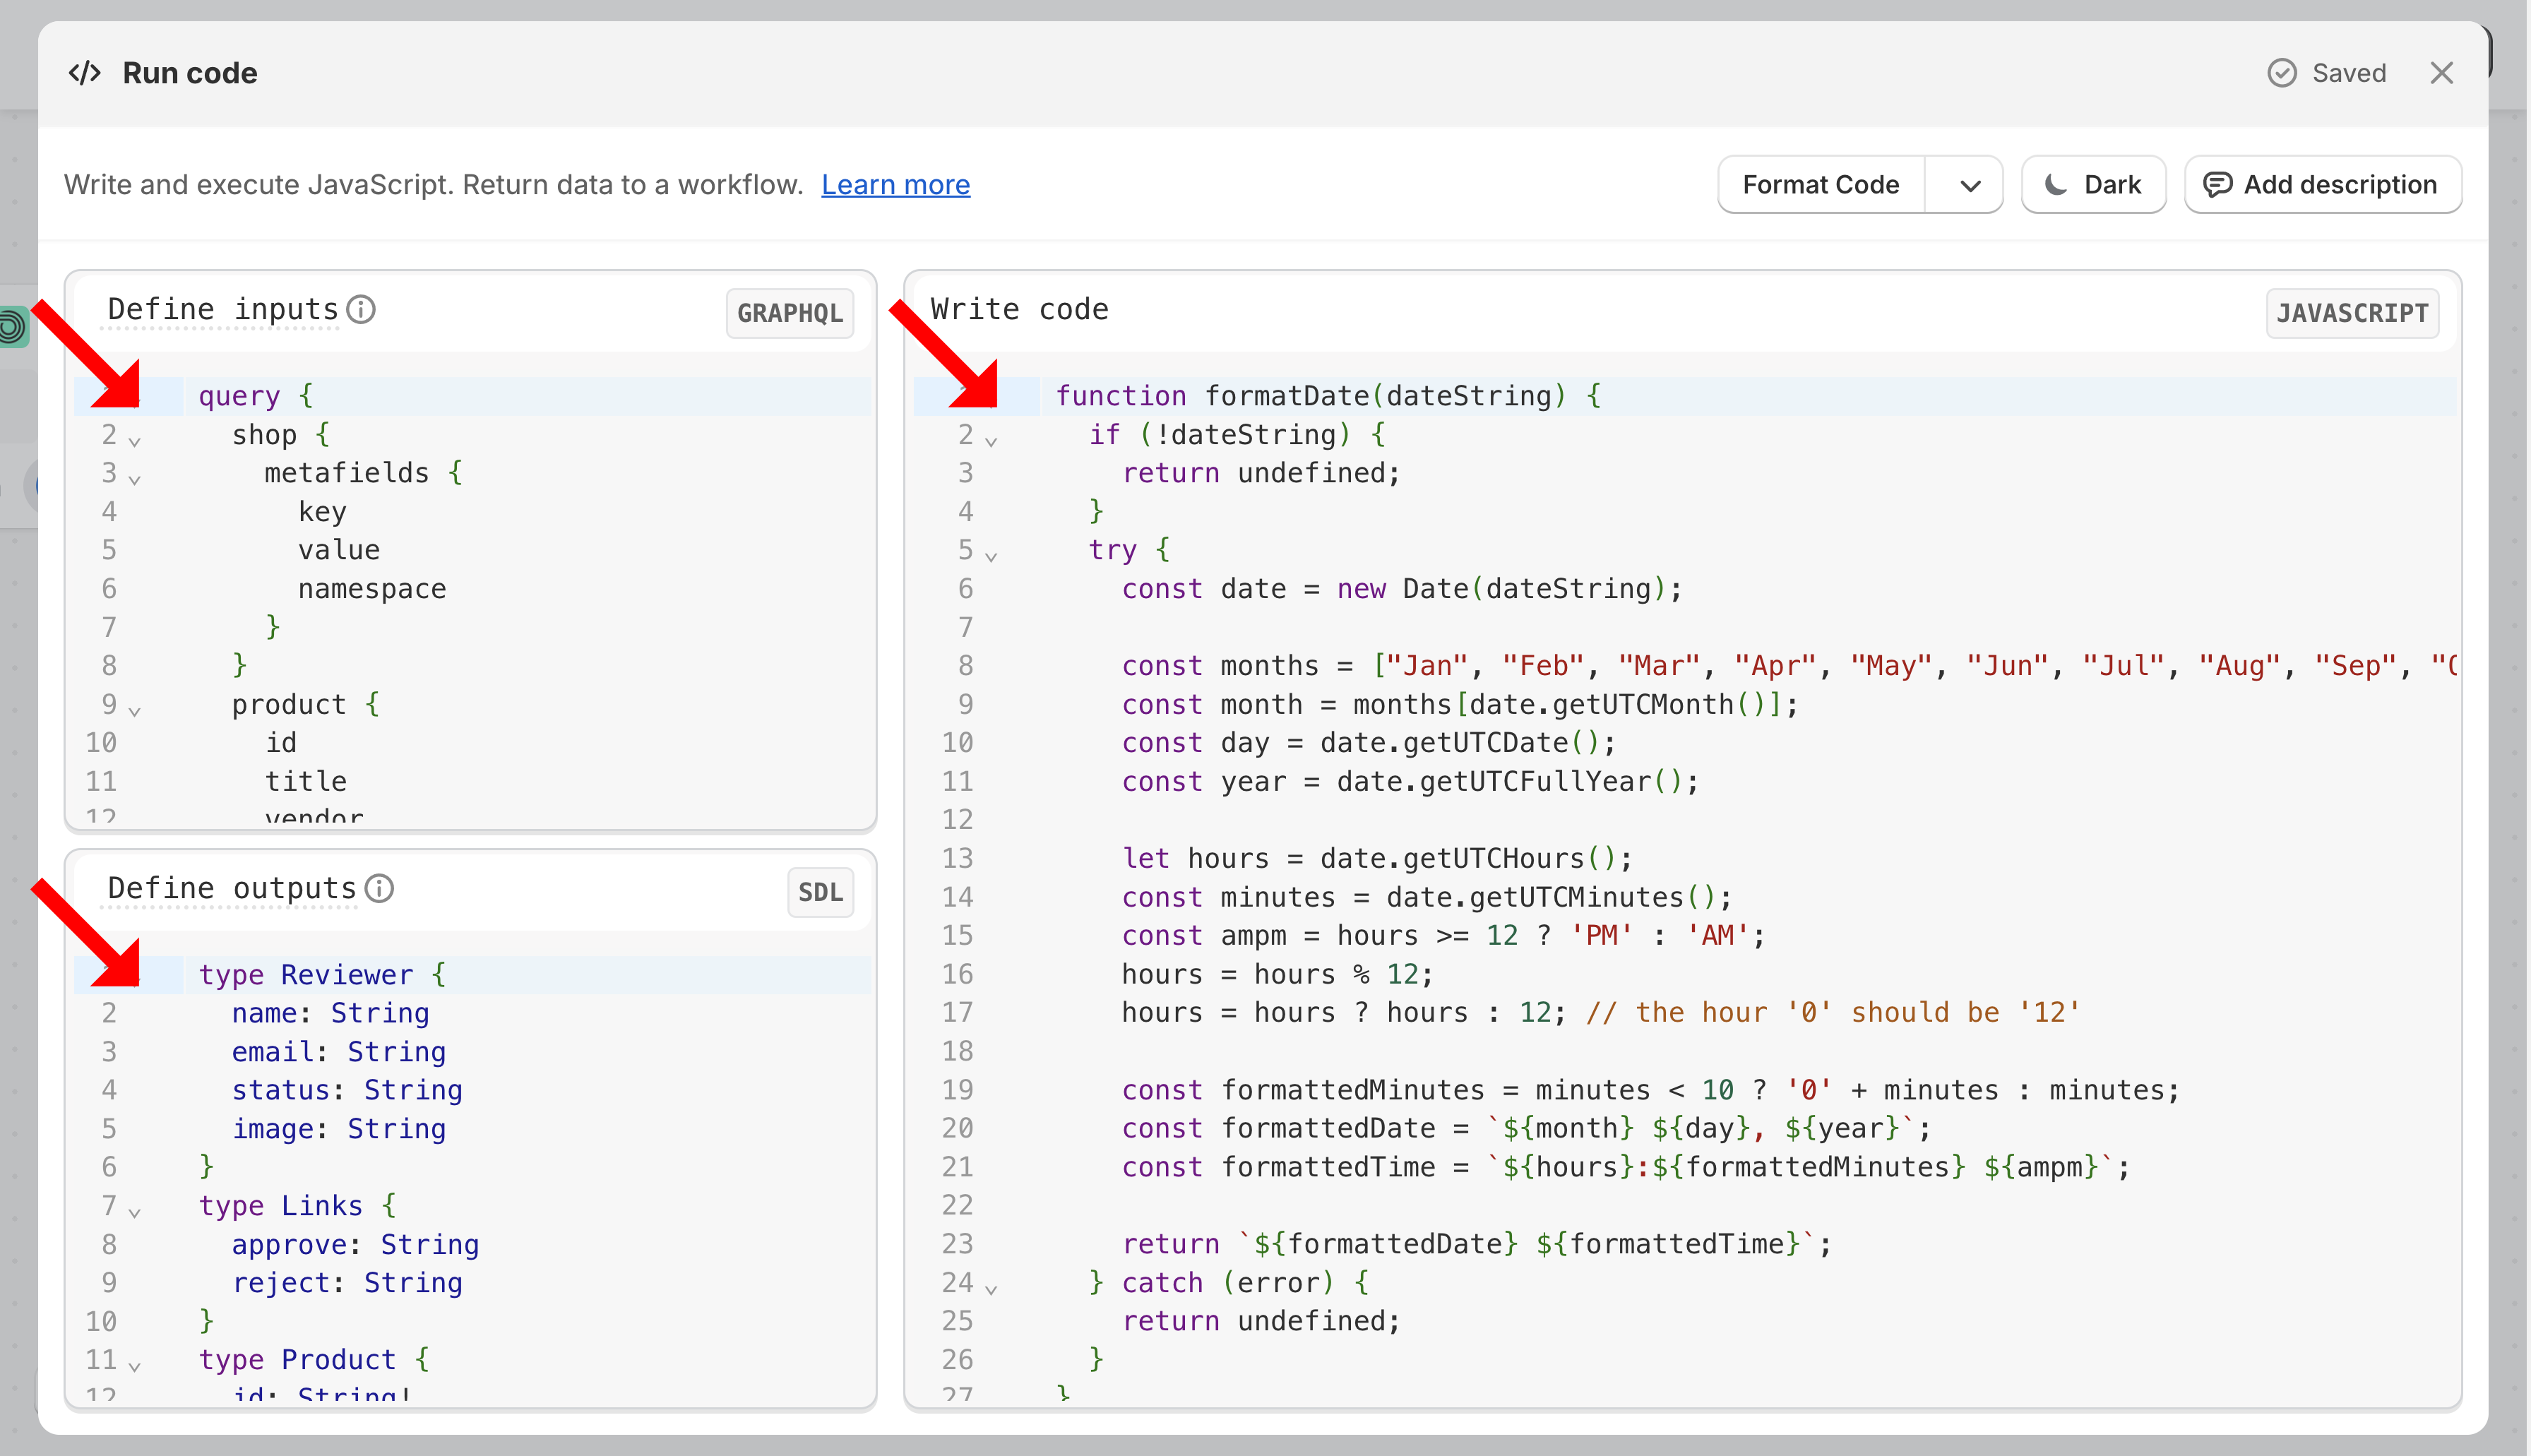Viewport: 2531px width, 1456px height.
Task: Click the Write code heading
Action: coord(1019,310)
